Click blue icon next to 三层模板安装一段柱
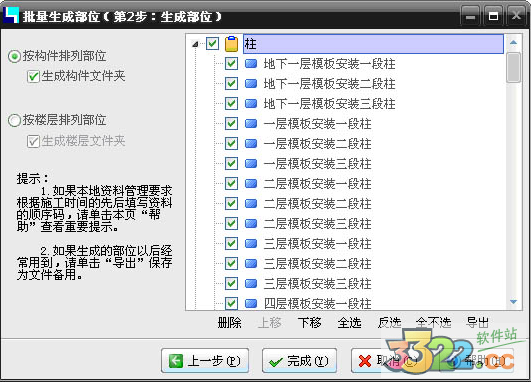 [x=251, y=243]
